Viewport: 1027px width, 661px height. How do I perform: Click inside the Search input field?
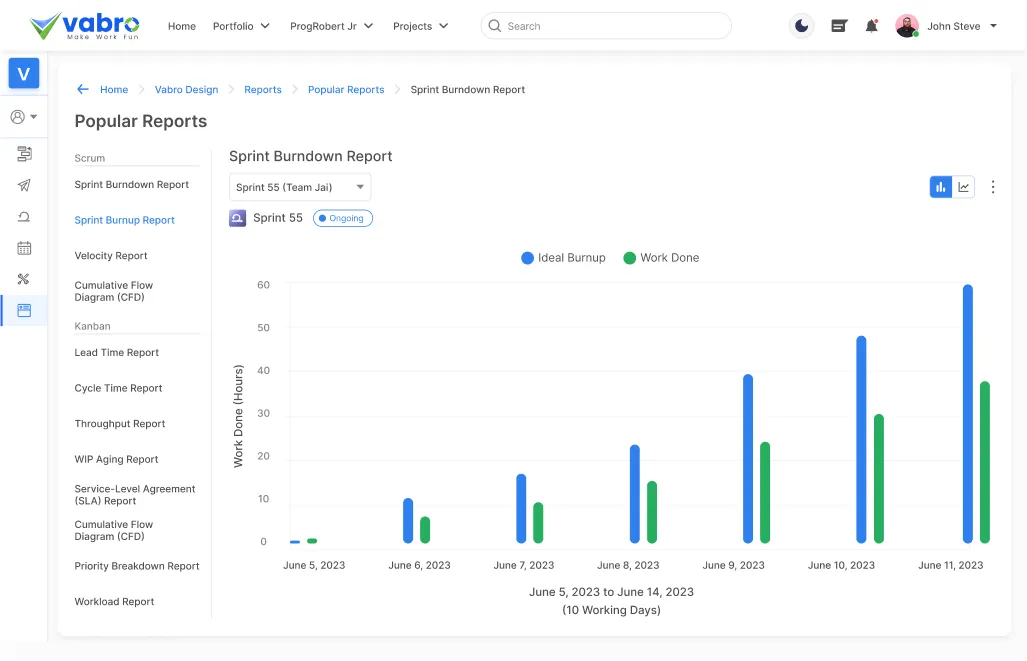pyautogui.click(x=605, y=25)
